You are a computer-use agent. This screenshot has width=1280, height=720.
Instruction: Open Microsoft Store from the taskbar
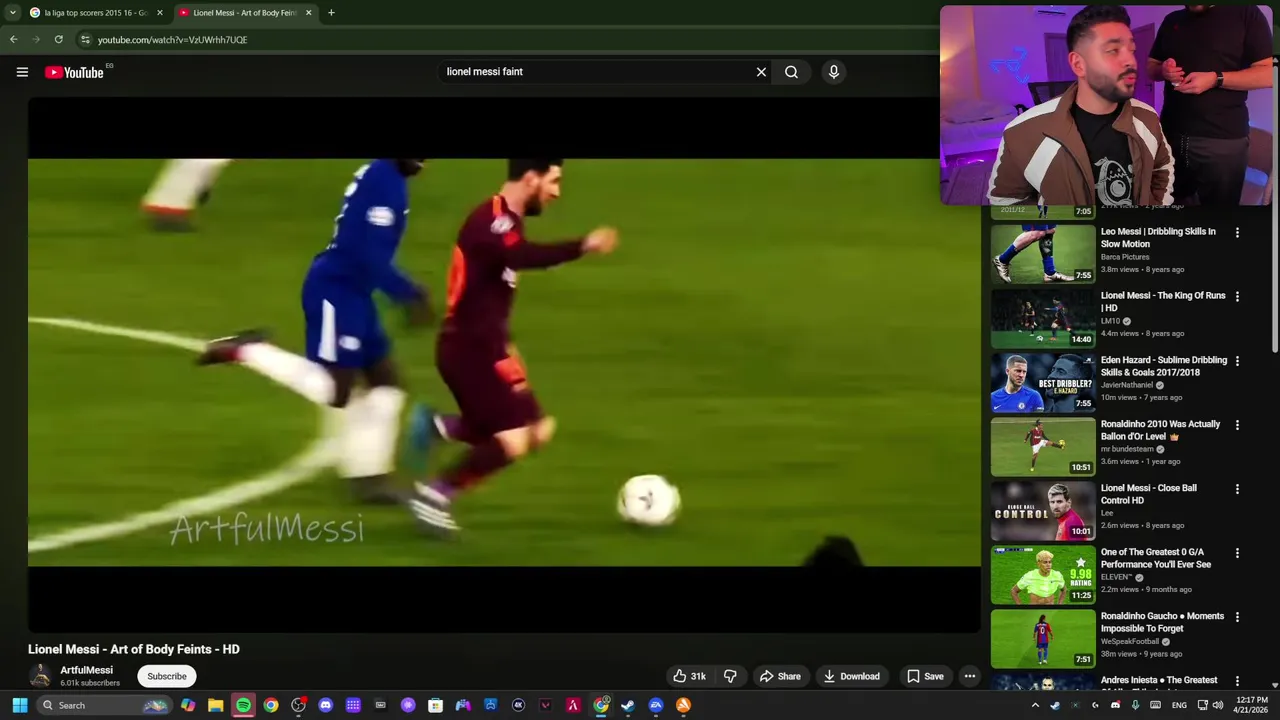click(435, 705)
